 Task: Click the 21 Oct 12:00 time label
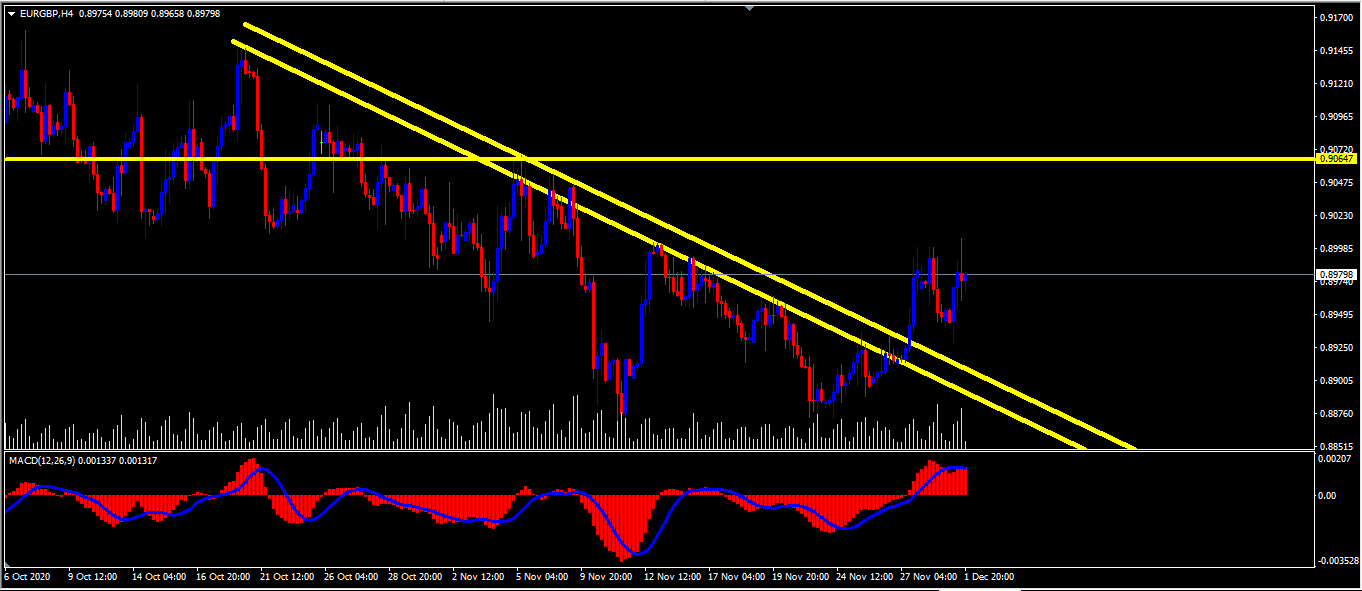point(287,577)
